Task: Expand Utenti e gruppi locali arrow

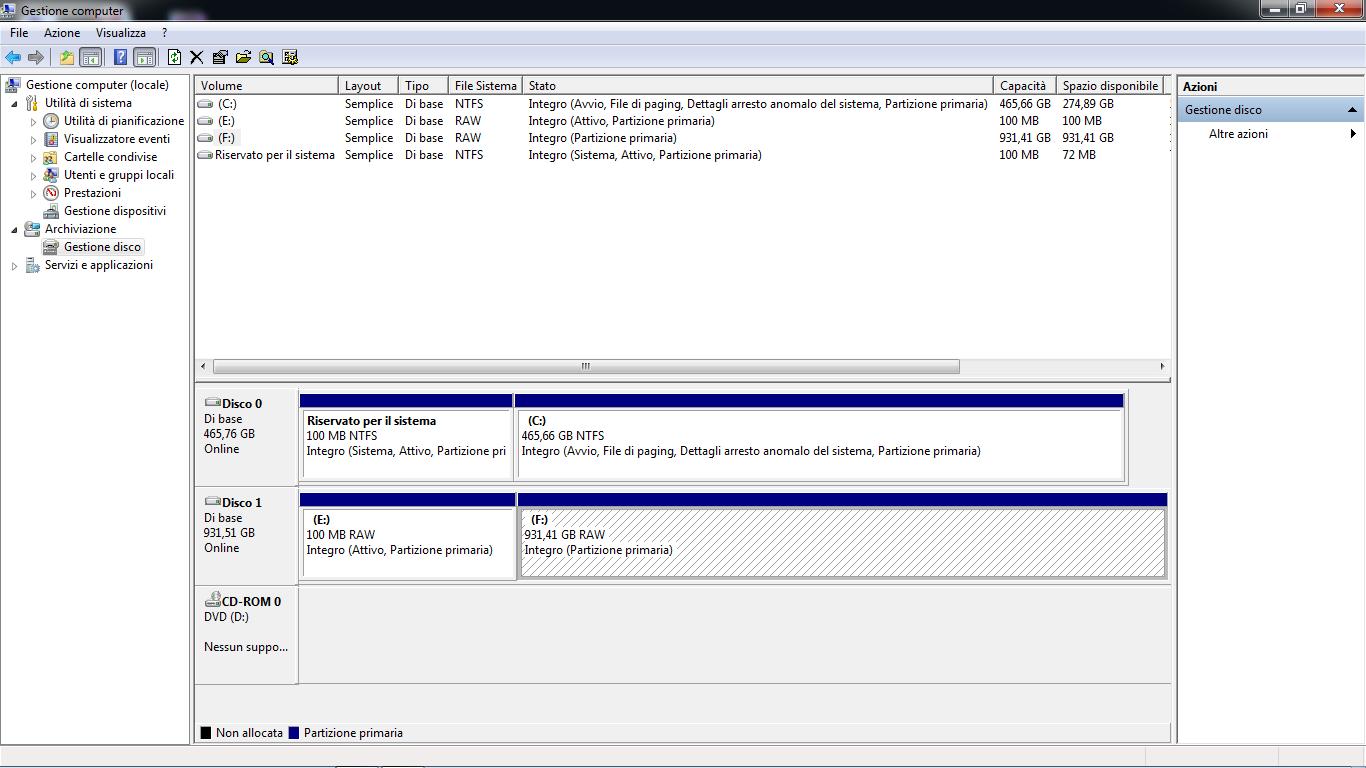Action: [33, 175]
